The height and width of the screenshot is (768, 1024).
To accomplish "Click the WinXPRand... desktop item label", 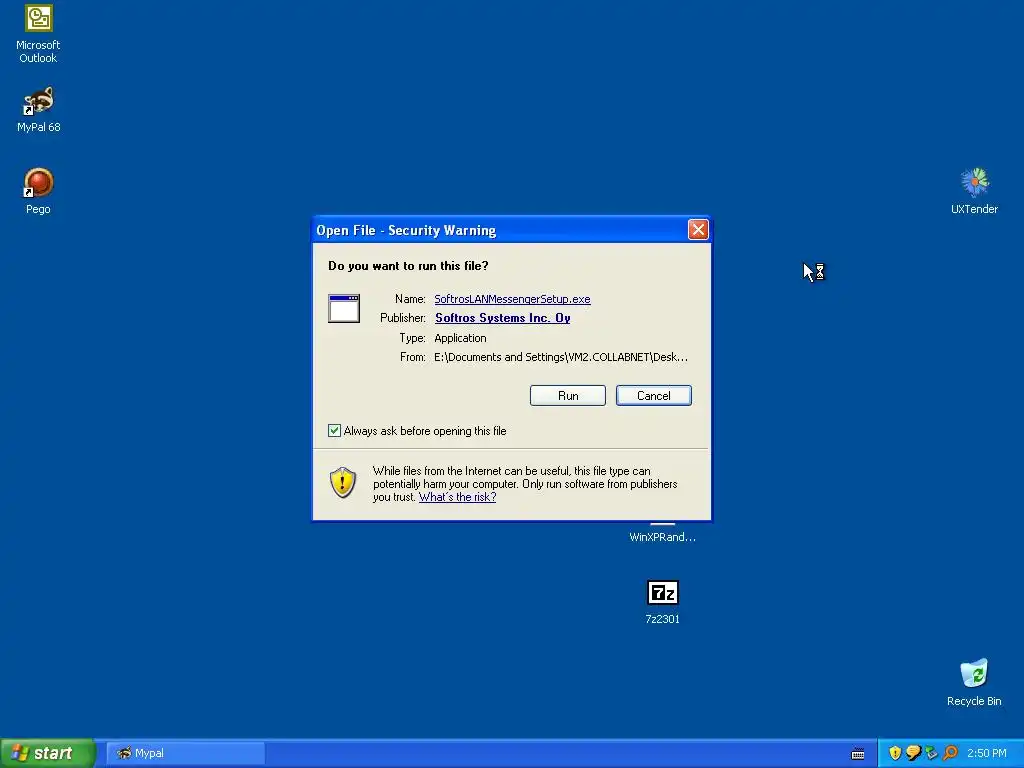I will click(662, 537).
